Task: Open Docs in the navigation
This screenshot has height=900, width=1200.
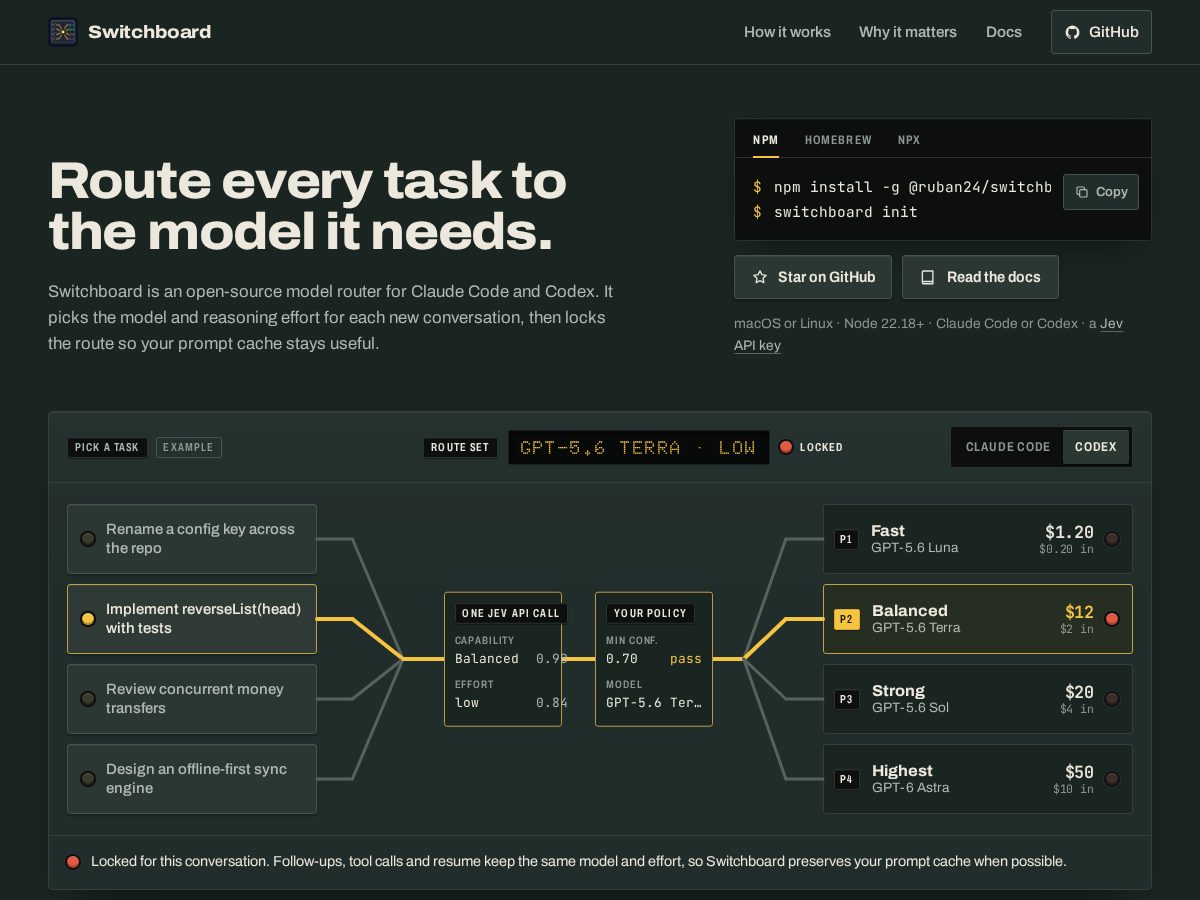Action: (1004, 32)
